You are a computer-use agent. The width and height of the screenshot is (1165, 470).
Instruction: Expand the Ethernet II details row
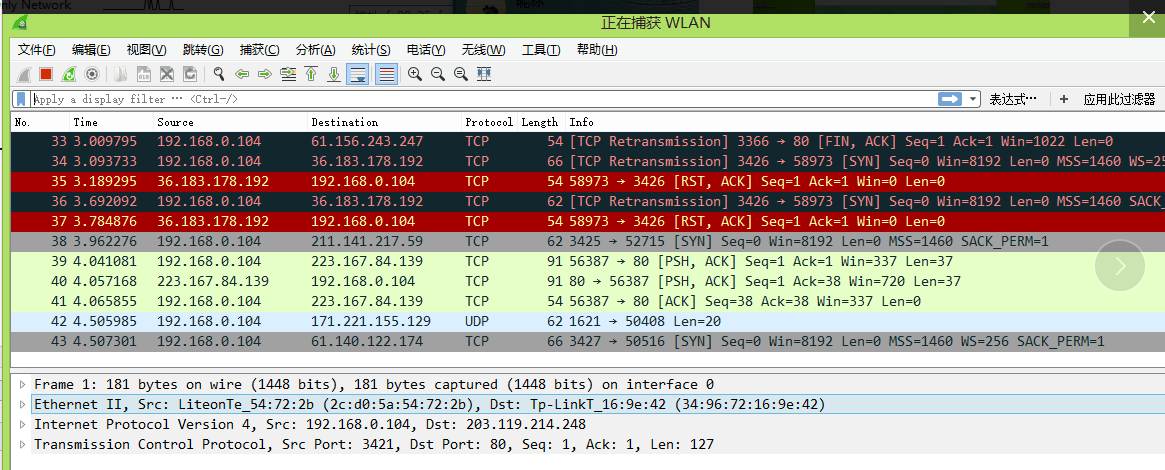click(x=22, y=404)
